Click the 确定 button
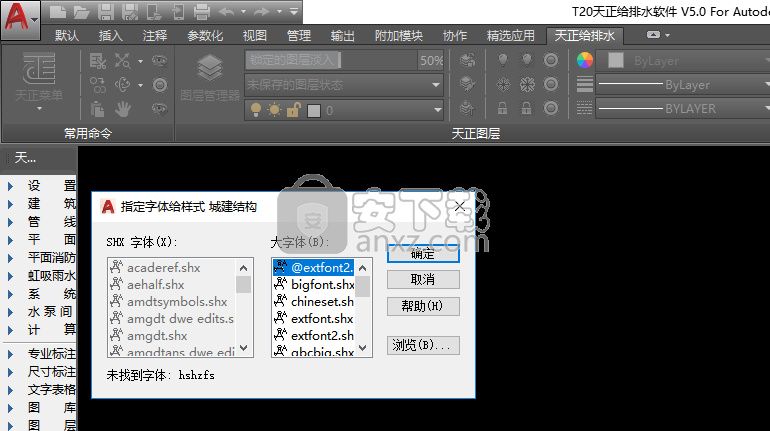Image resolution: width=770 pixels, height=431 pixels. (x=423, y=254)
